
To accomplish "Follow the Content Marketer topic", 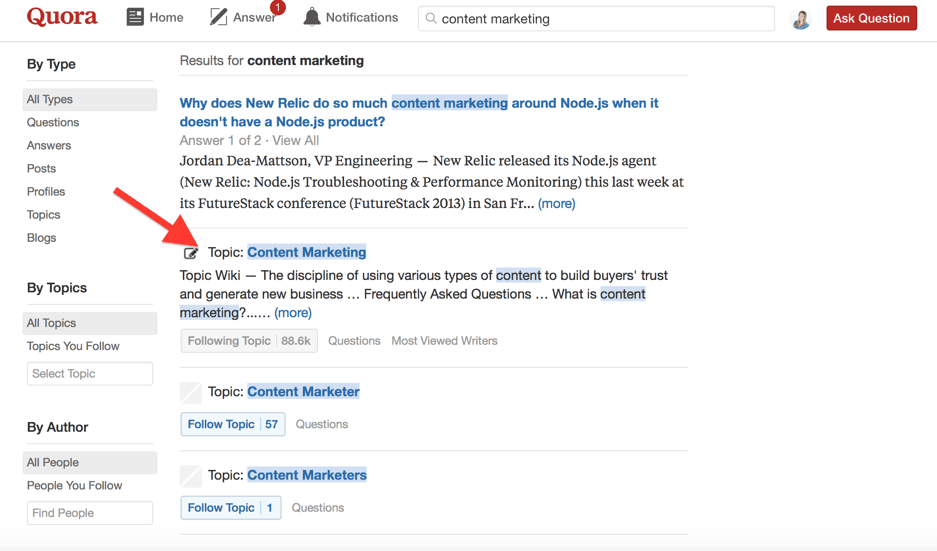I will (x=233, y=424).
